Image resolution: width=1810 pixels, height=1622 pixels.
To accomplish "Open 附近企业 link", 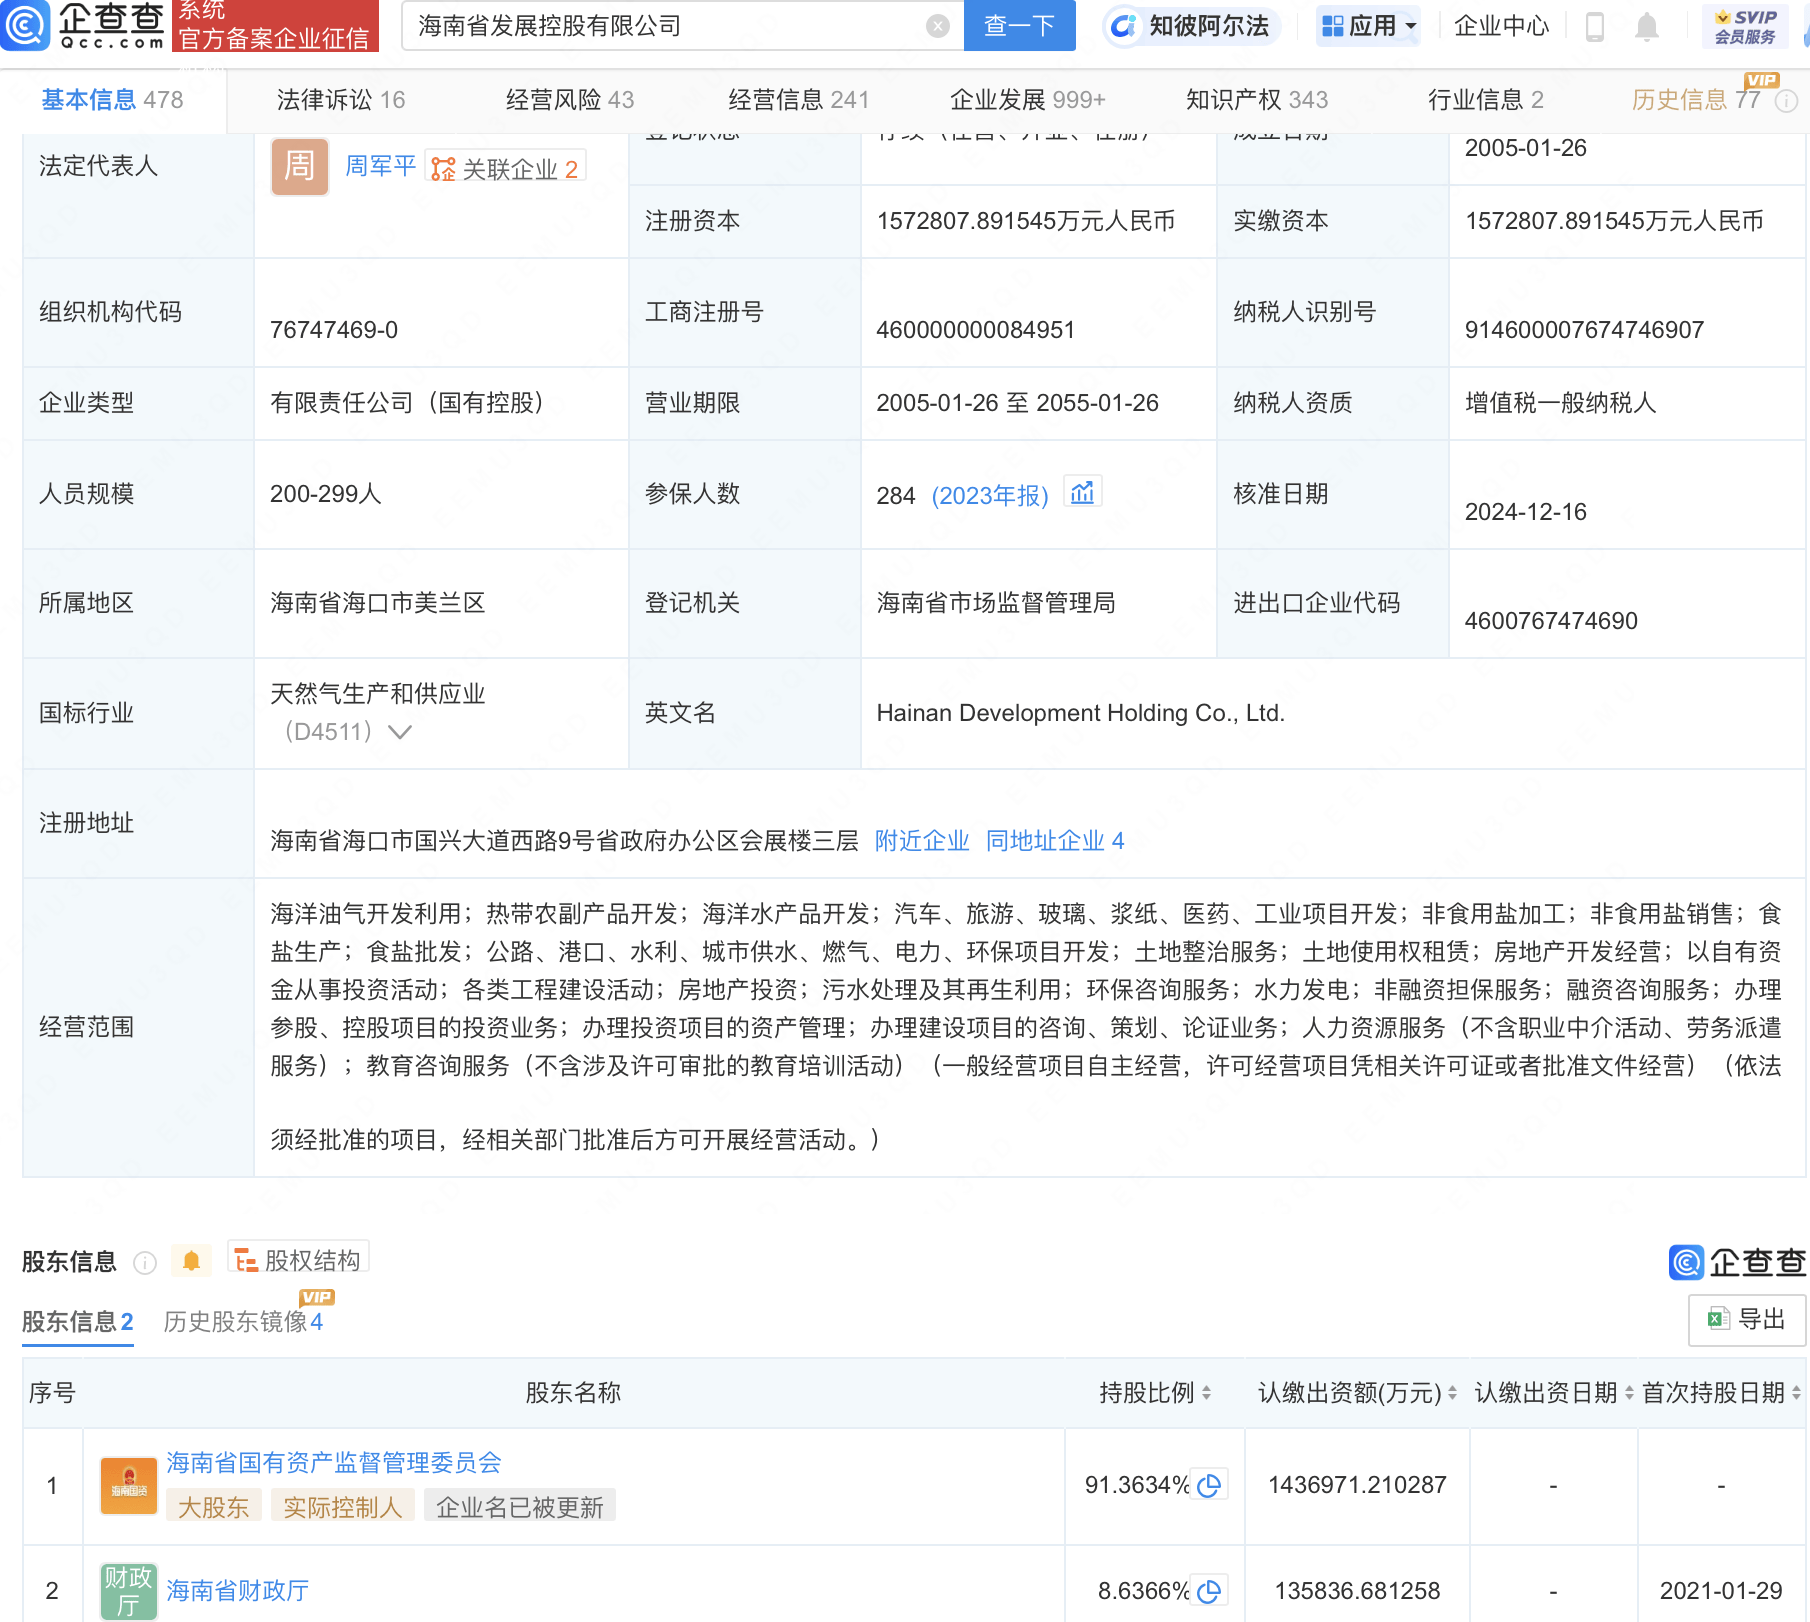I will click(922, 841).
